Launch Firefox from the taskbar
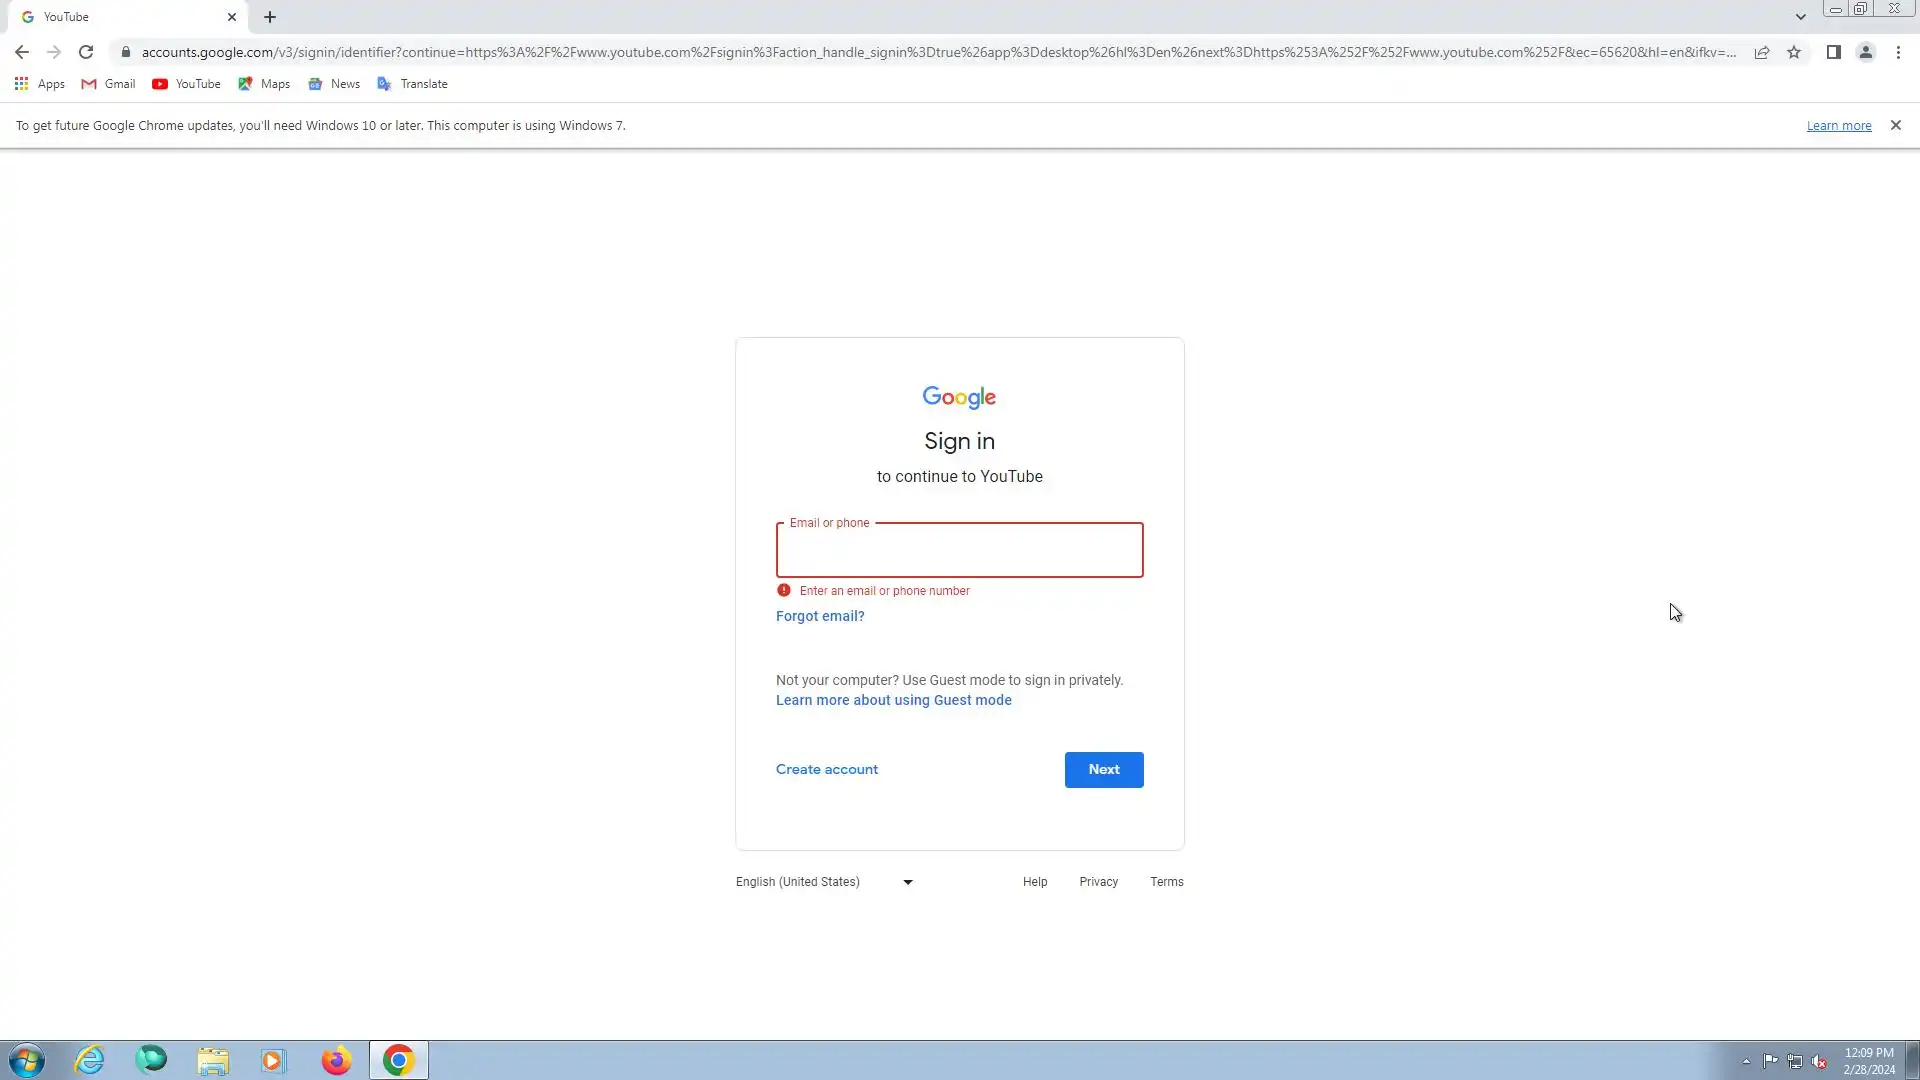This screenshot has height=1080, width=1920. [x=336, y=1060]
